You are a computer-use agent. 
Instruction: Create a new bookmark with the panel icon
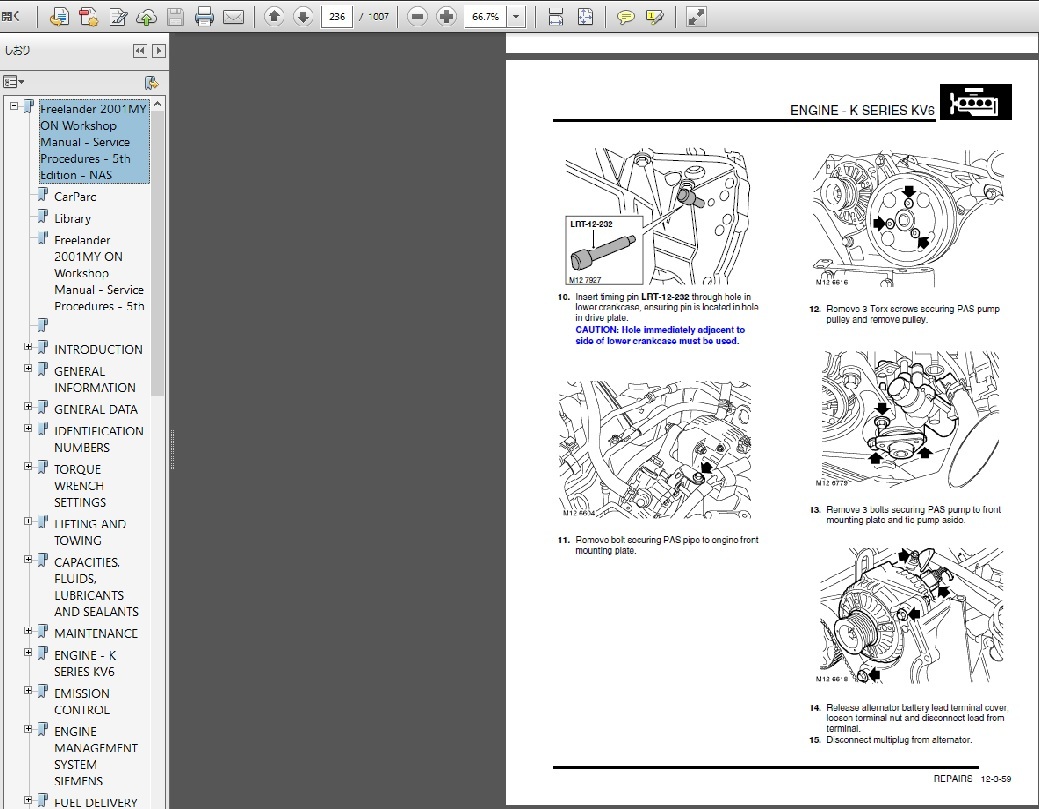[x=152, y=83]
